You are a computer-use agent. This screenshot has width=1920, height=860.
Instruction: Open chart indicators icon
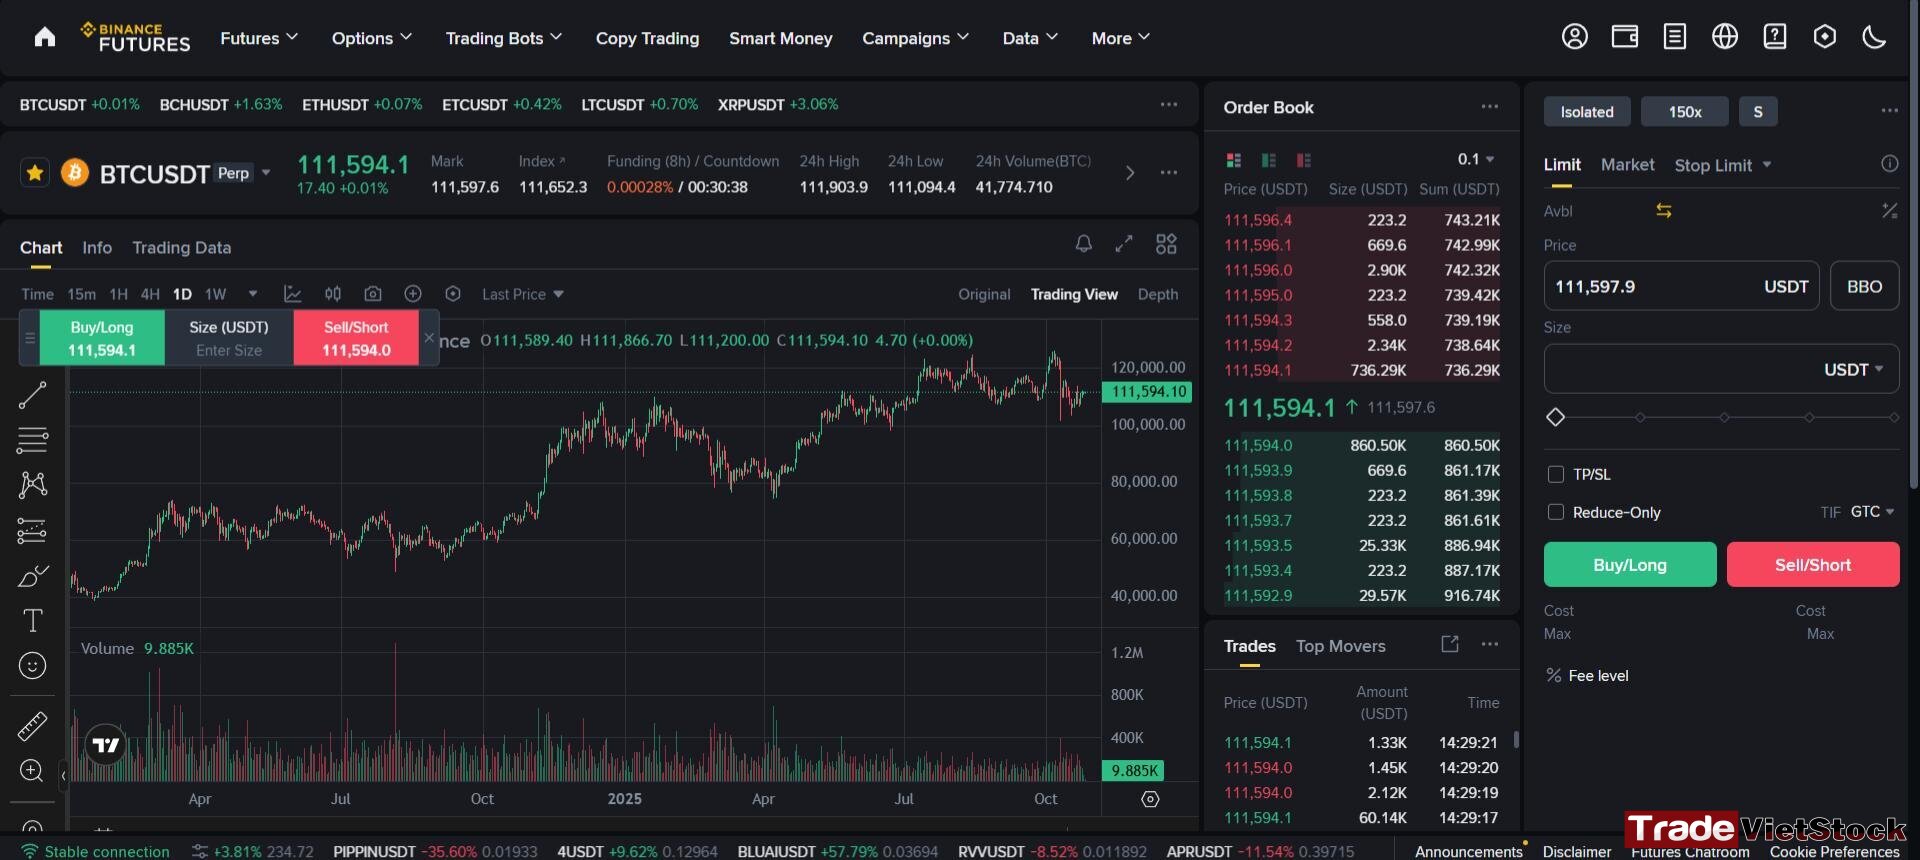click(292, 294)
